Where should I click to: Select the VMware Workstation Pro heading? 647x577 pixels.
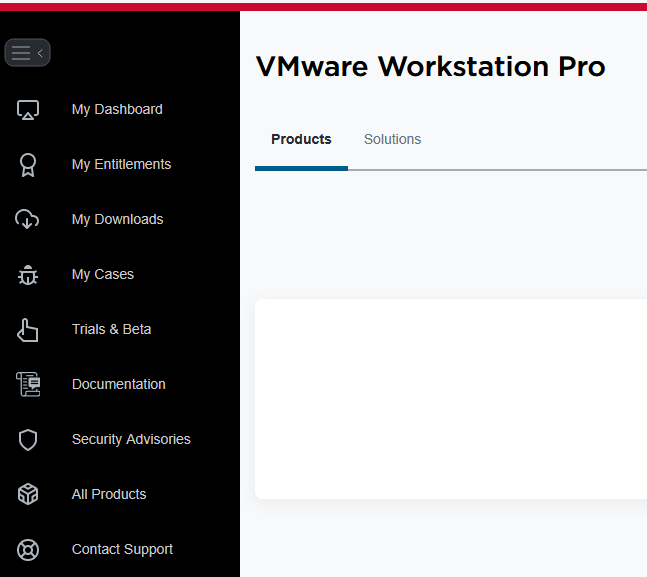[430, 66]
